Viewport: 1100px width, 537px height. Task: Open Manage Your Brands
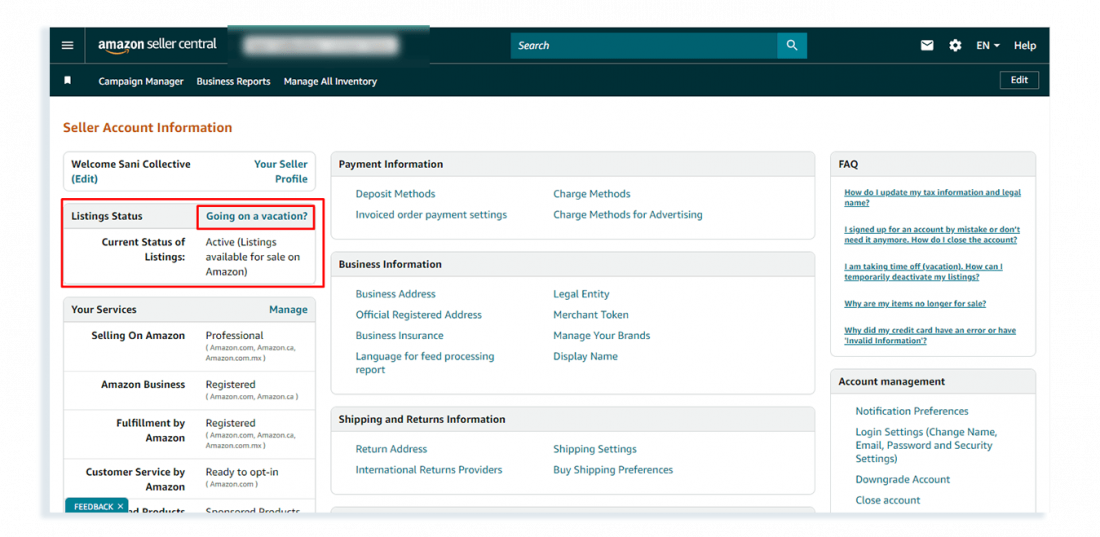pos(601,336)
